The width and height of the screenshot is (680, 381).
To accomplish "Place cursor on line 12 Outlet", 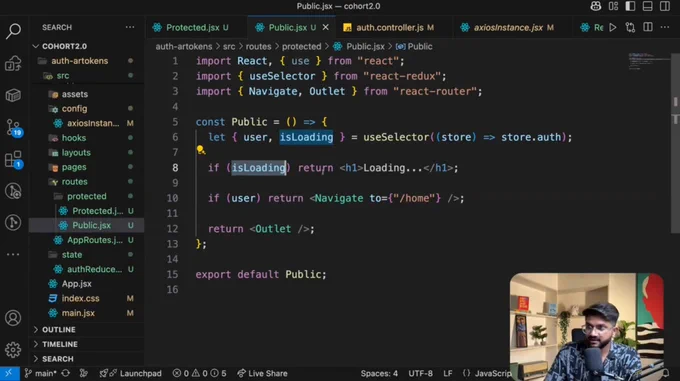I will (x=273, y=228).
